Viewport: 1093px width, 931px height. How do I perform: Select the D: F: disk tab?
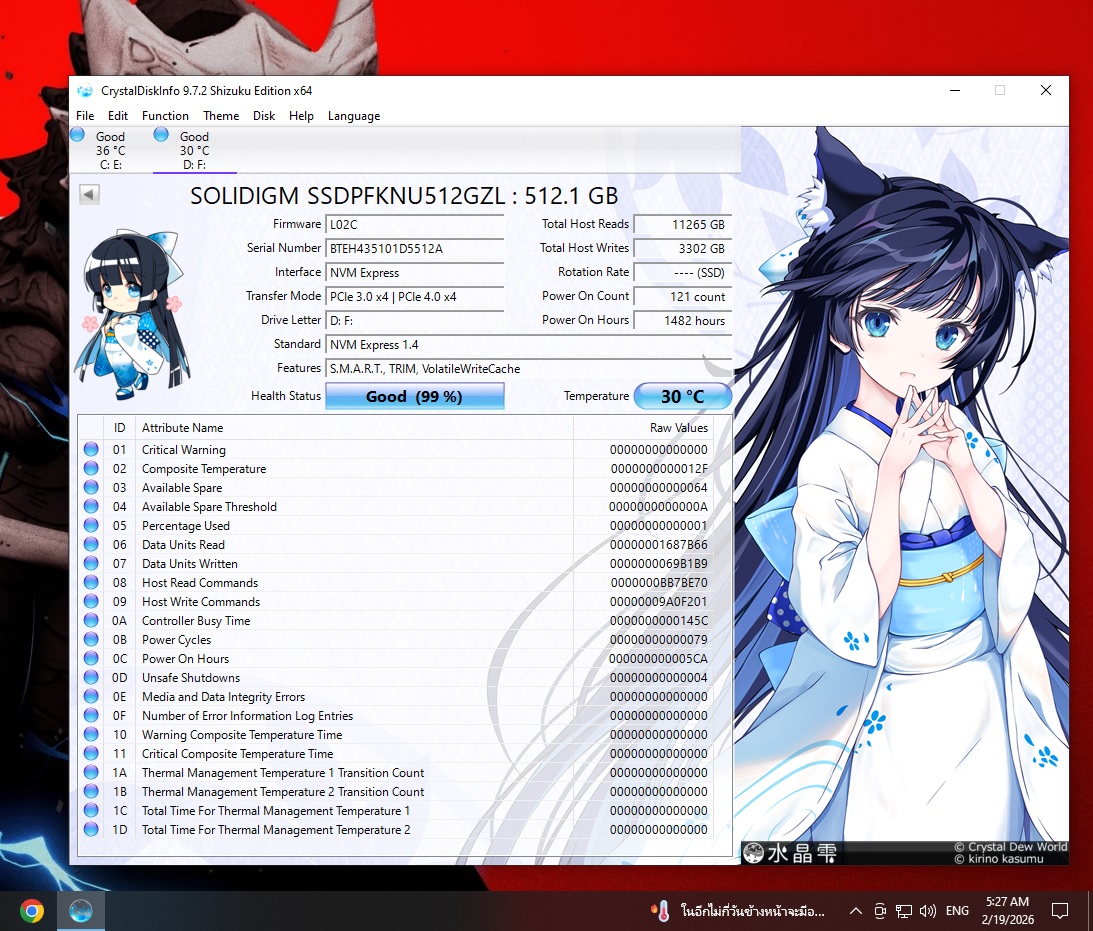194,150
